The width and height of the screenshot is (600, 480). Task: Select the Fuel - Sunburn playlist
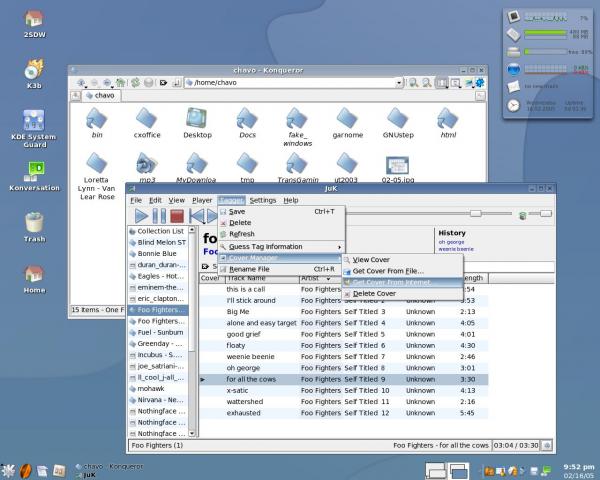pyautogui.click(x=158, y=333)
